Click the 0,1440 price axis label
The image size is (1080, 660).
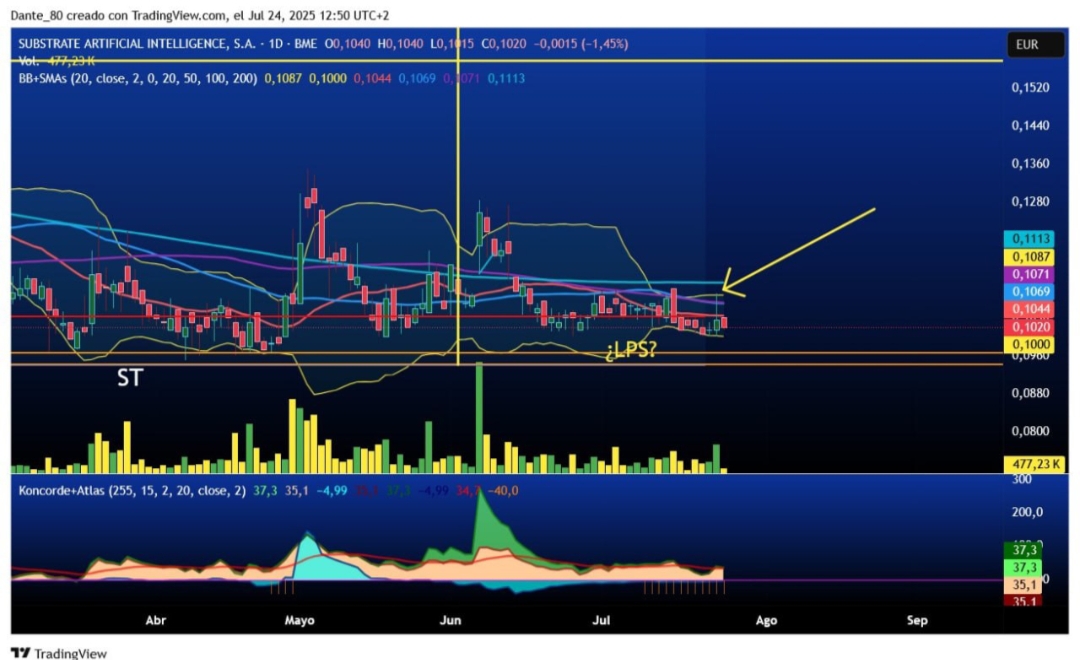tap(1030, 125)
